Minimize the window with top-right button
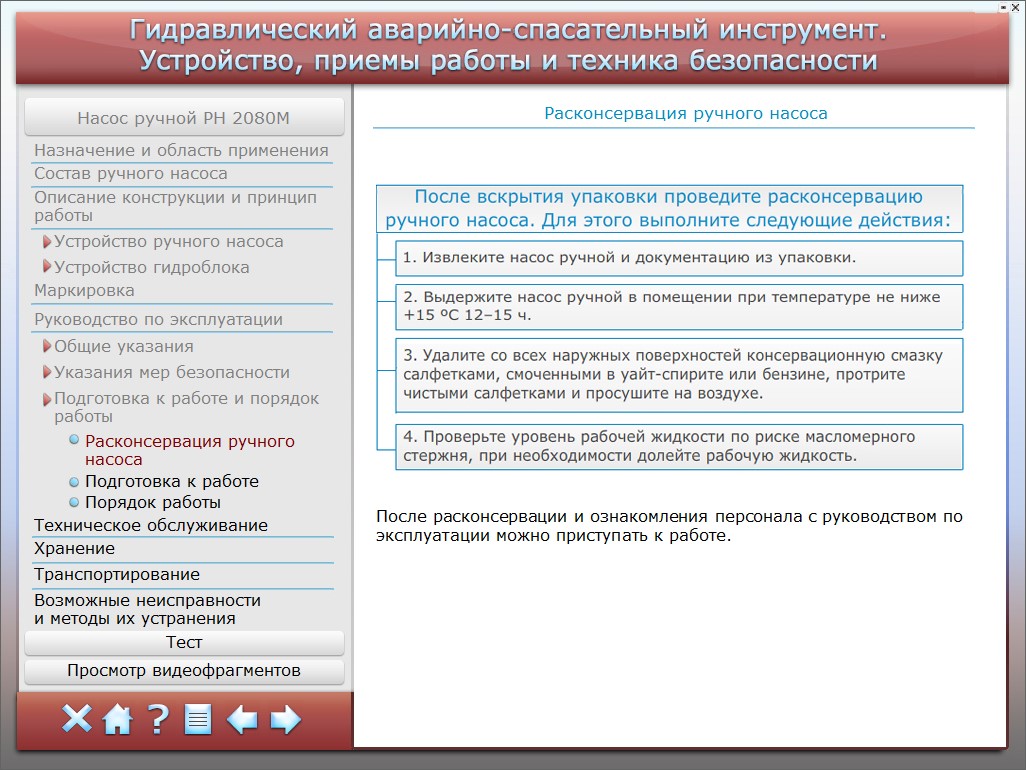The width and height of the screenshot is (1026, 770). 1003,7
